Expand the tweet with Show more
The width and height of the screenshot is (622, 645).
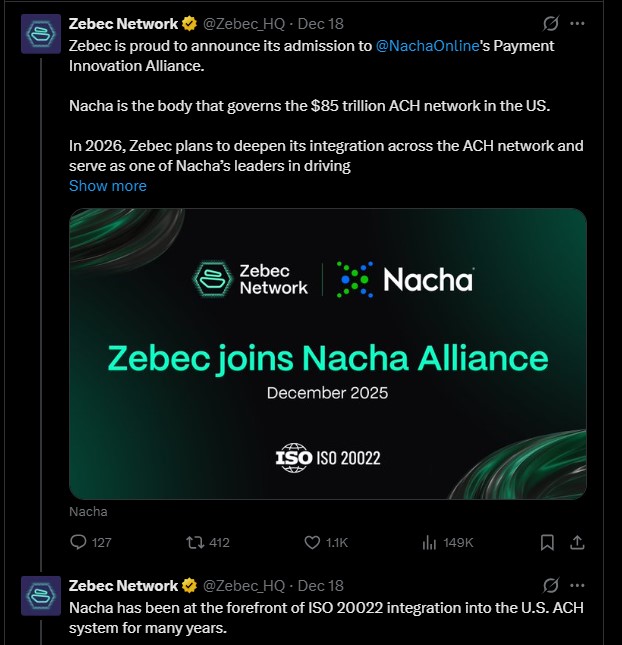[108, 186]
